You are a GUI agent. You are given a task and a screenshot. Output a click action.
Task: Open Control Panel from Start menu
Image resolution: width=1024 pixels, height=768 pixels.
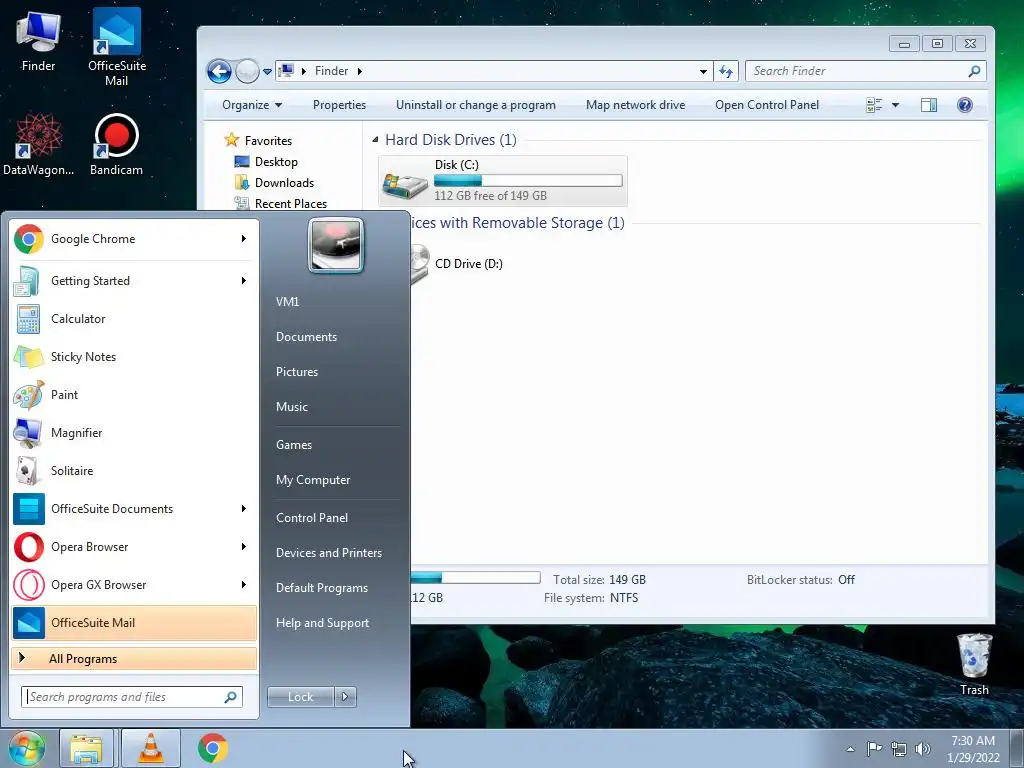[312, 518]
